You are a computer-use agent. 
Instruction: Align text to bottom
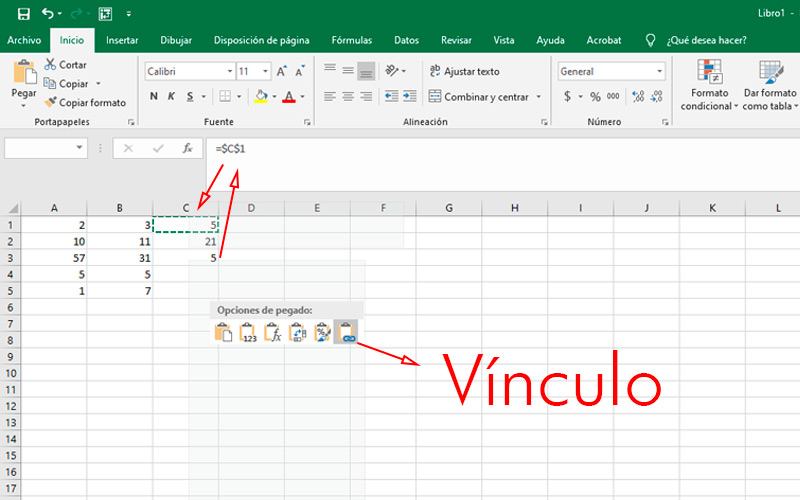366,71
